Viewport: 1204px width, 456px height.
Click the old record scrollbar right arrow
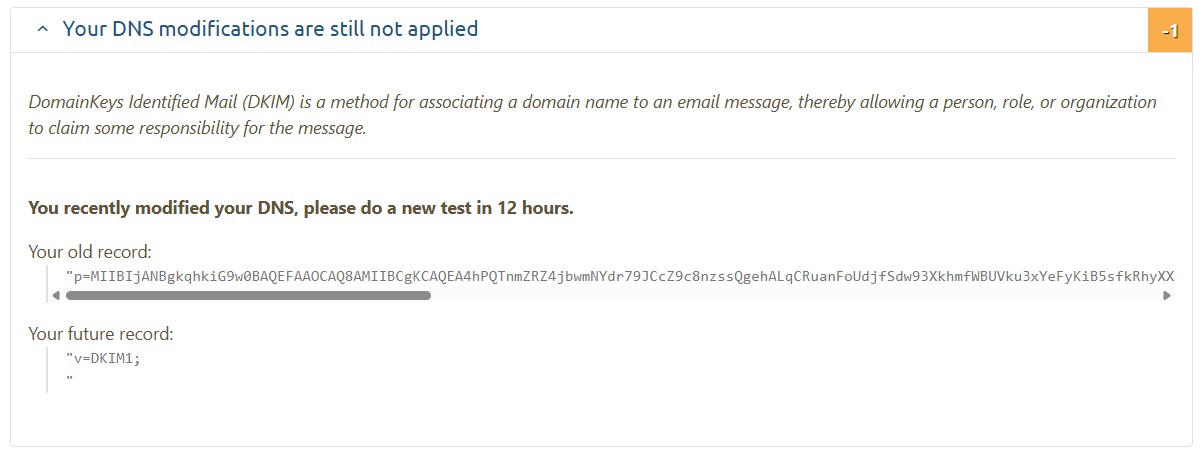pos(1166,296)
